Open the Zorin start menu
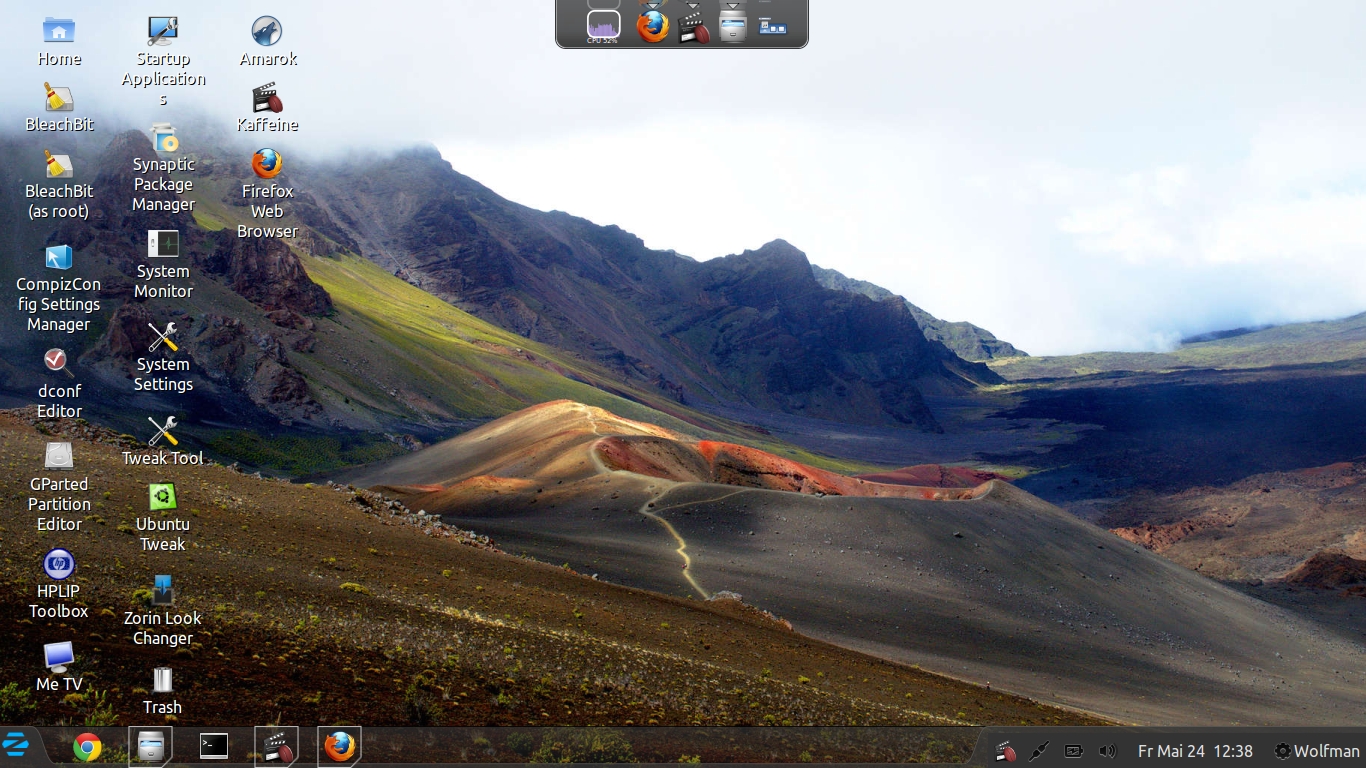 [16, 746]
